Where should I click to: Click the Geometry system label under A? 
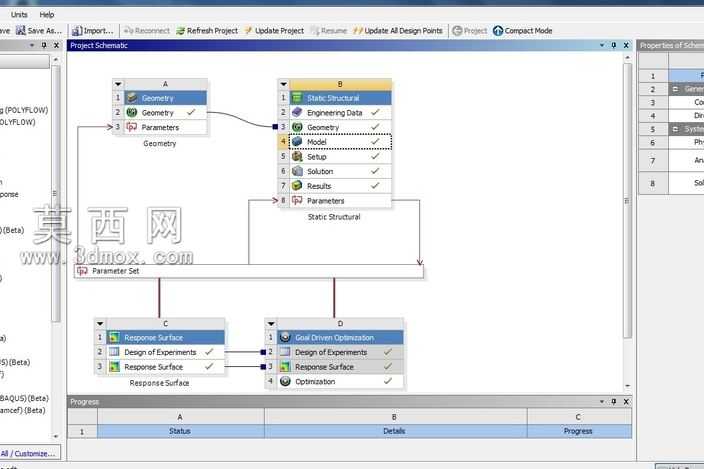[x=160, y=144]
